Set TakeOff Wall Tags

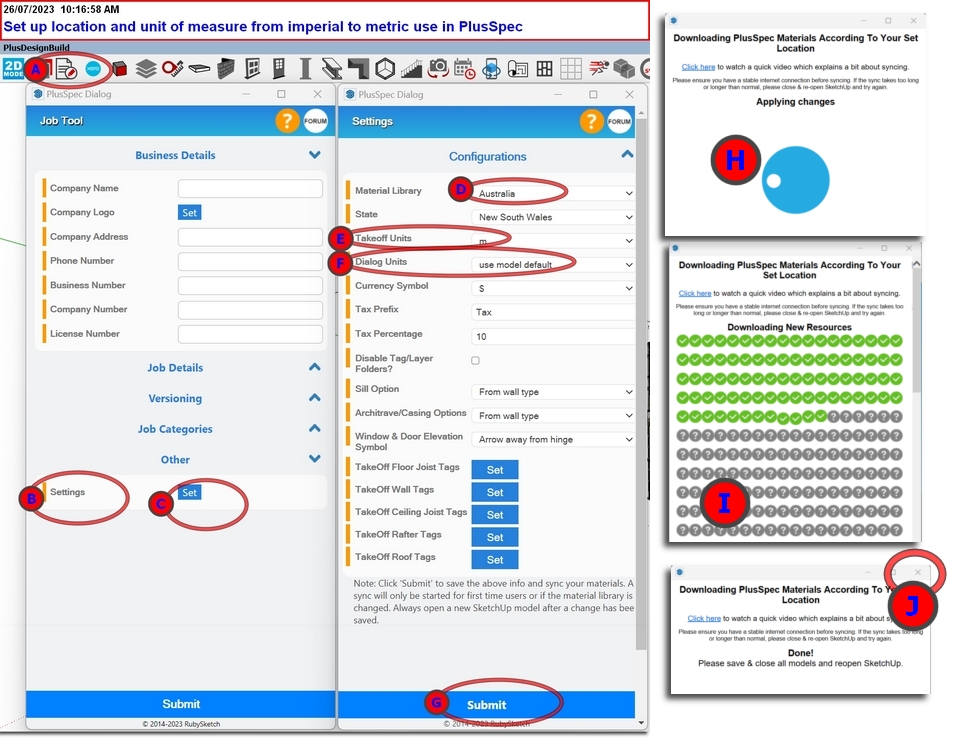[x=495, y=493]
